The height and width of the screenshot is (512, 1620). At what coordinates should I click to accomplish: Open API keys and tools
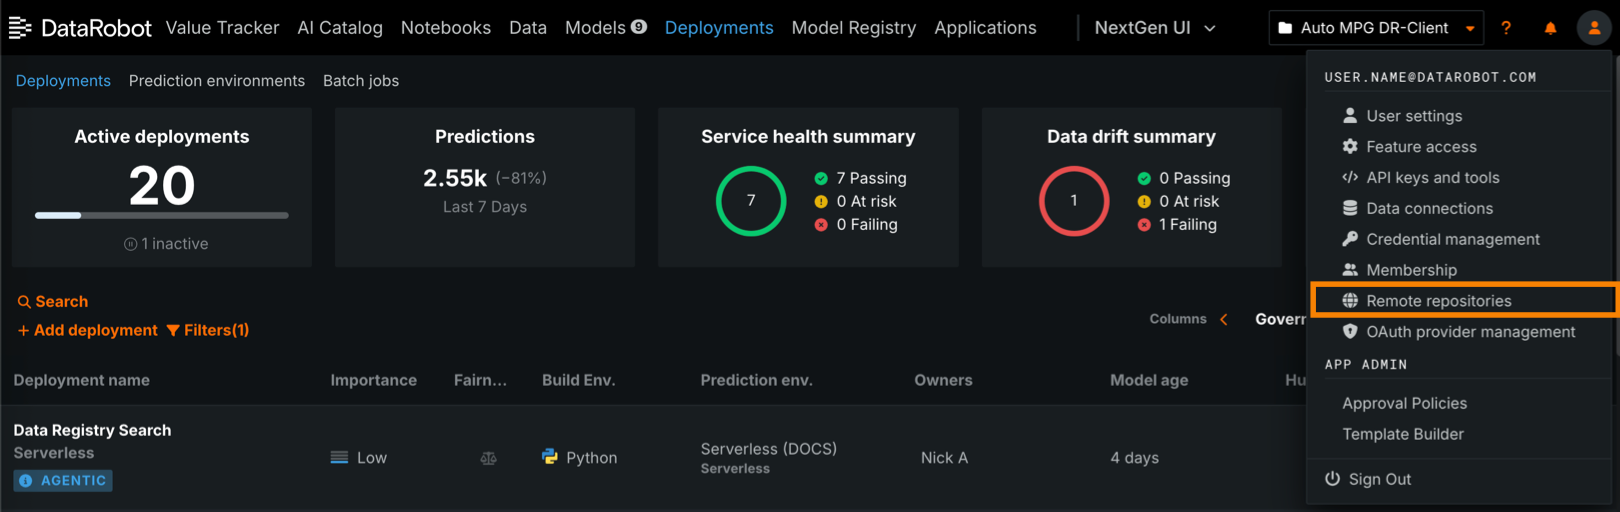tap(1432, 178)
